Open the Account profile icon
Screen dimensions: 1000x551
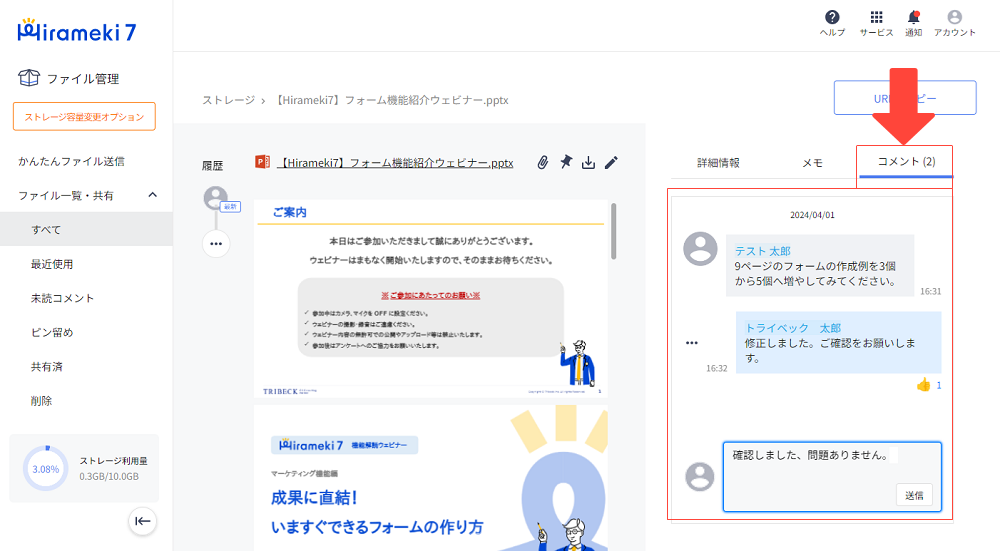[955, 17]
